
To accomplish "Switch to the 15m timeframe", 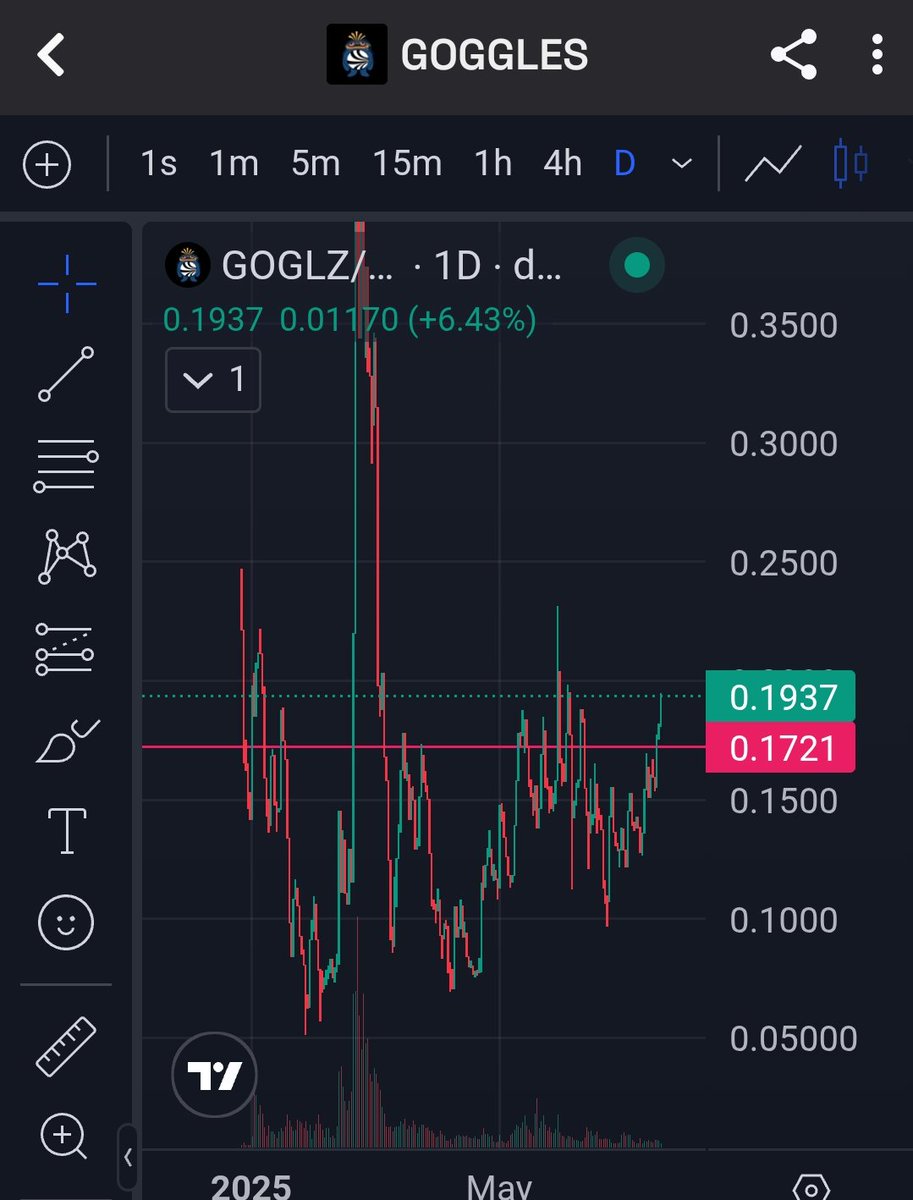I will [x=407, y=163].
